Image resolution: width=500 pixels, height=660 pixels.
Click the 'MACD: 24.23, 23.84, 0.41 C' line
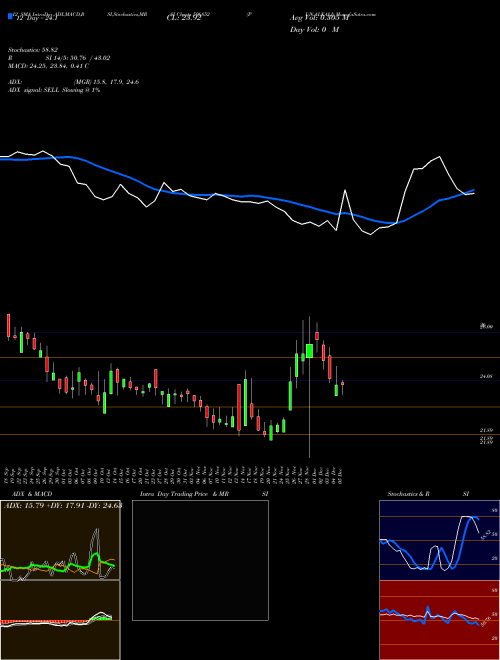click(48, 66)
